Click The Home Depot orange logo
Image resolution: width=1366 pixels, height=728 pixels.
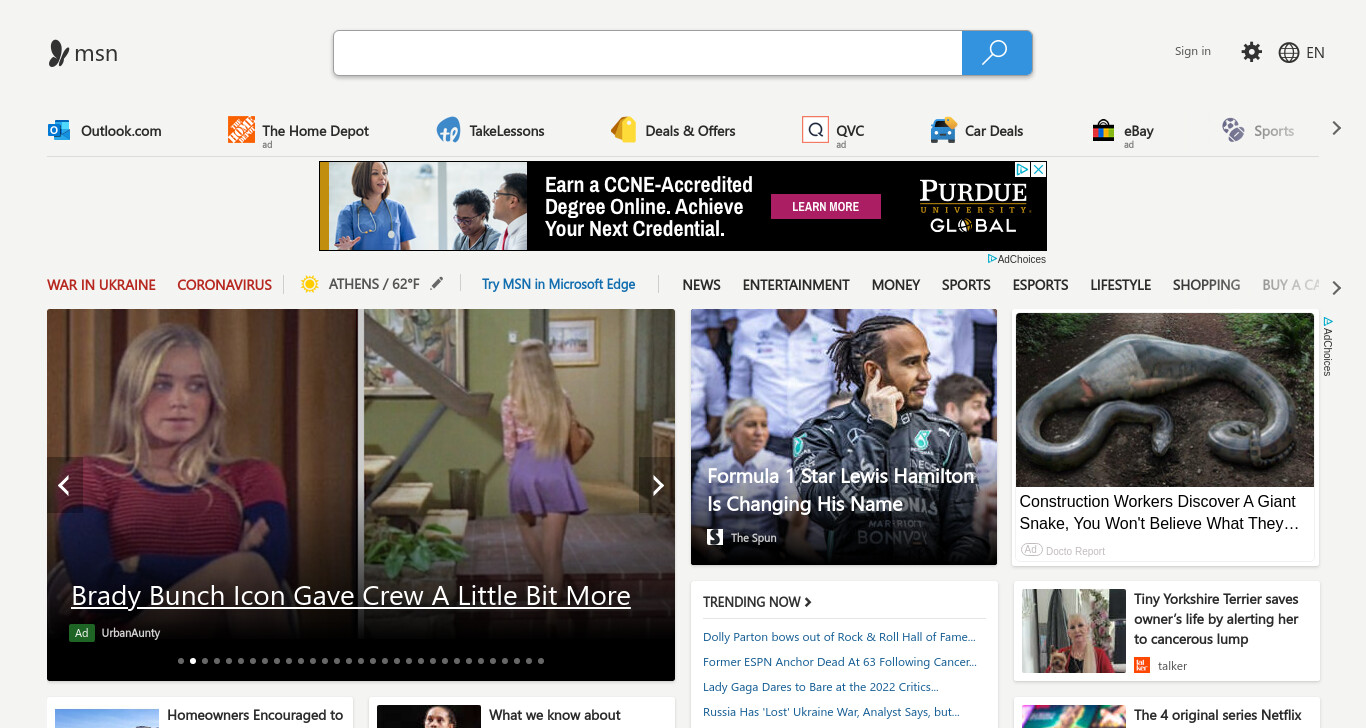pyautogui.click(x=241, y=130)
